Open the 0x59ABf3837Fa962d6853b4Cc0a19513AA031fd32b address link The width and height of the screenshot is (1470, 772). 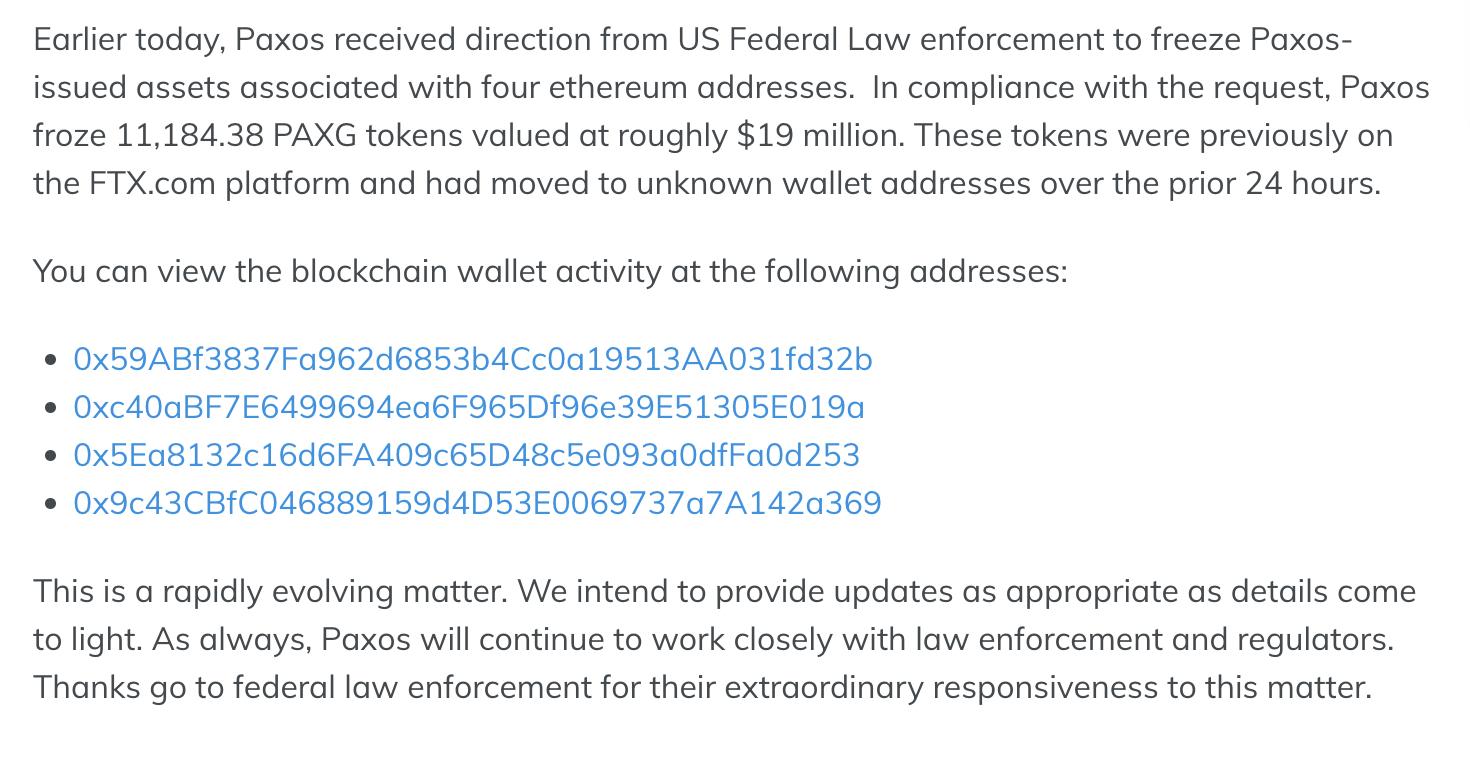click(x=472, y=359)
